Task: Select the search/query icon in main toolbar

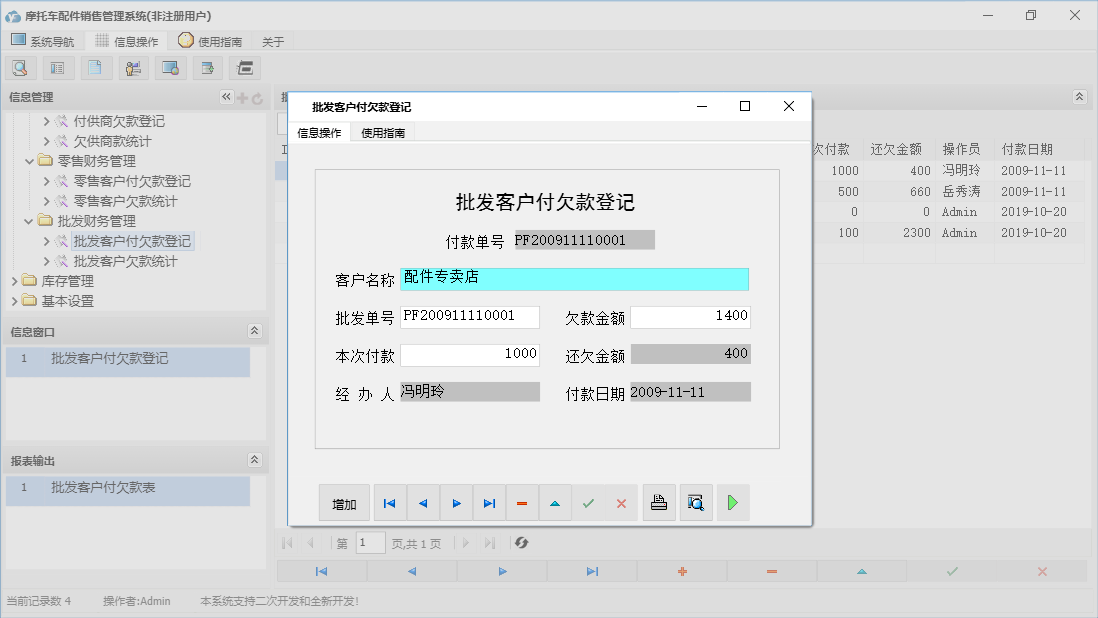Action: (20, 67)
